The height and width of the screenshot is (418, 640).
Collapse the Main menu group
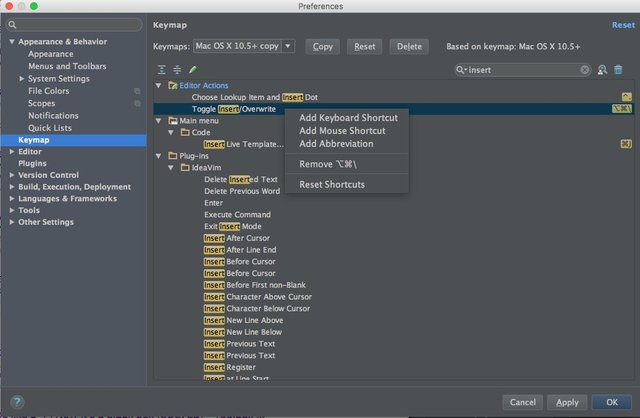coord(158,121)
